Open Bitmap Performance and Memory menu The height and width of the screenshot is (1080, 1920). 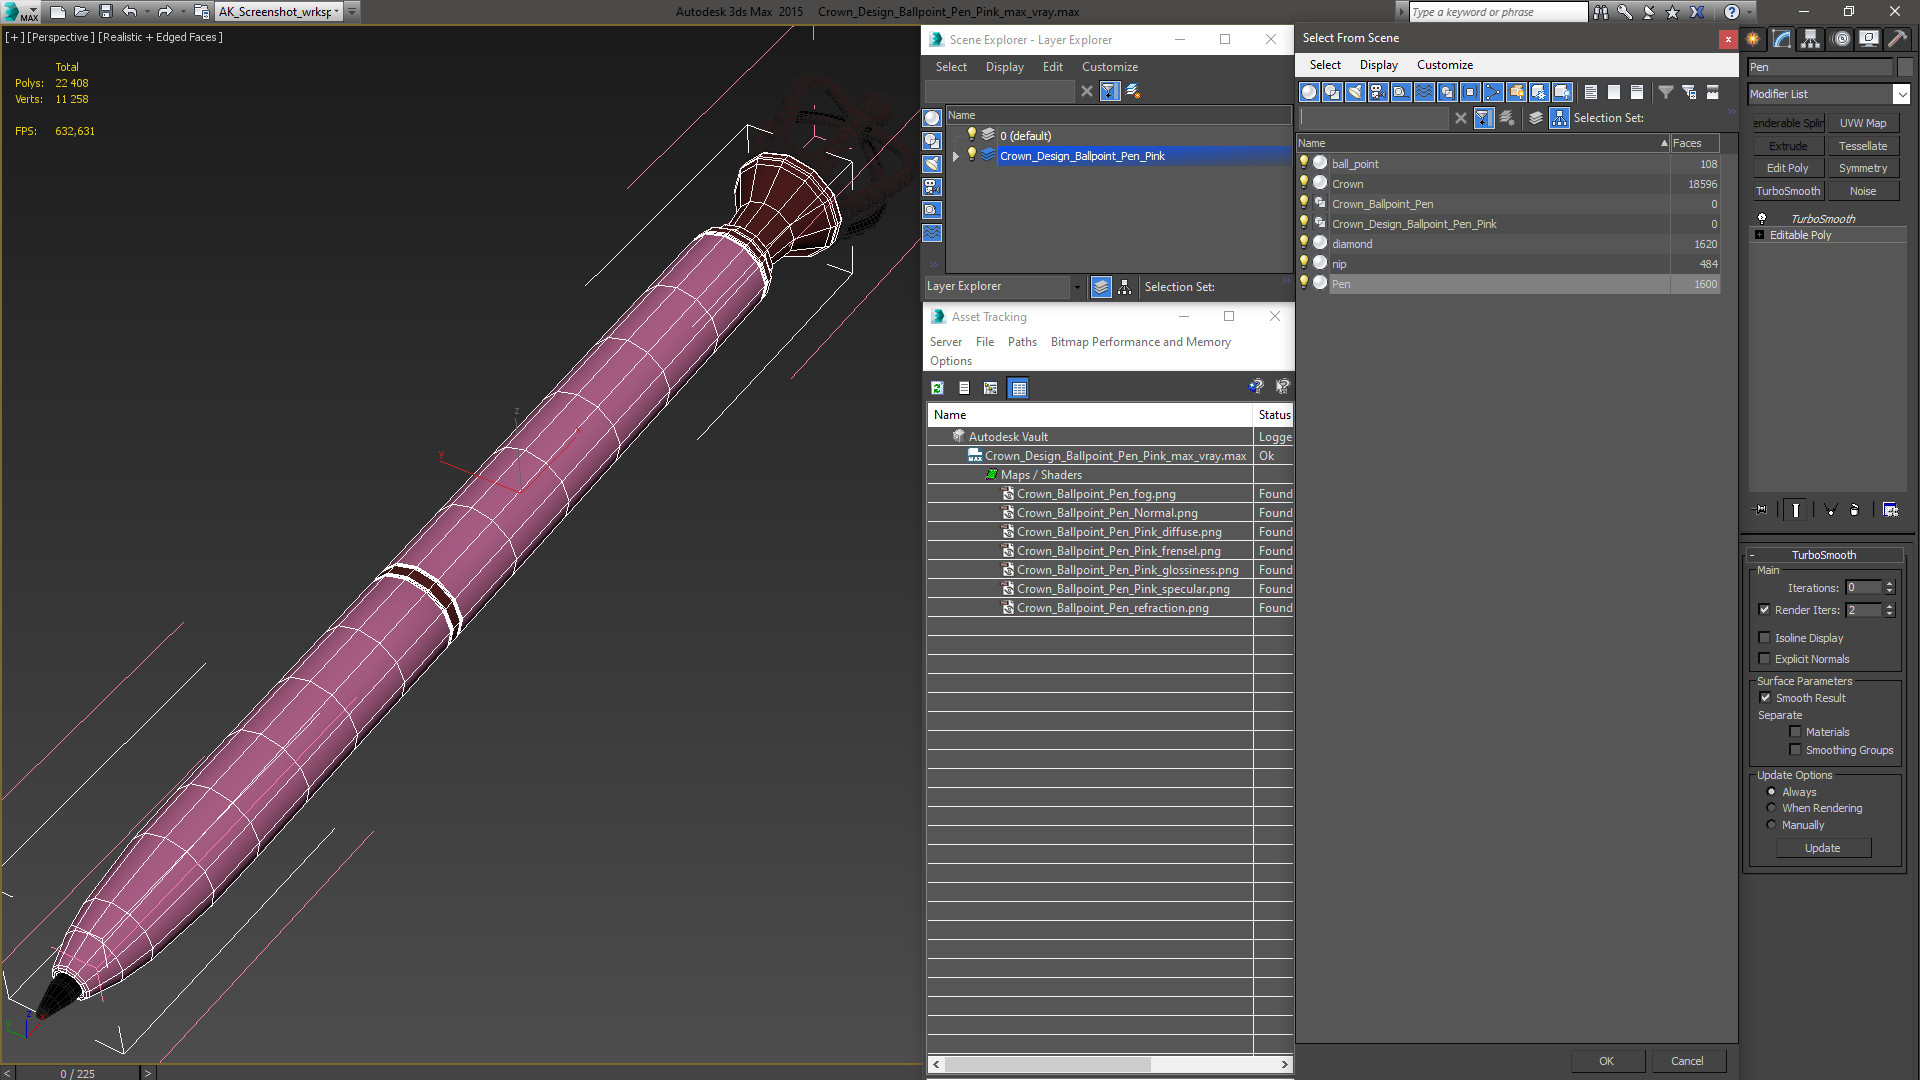(1140, 342)
